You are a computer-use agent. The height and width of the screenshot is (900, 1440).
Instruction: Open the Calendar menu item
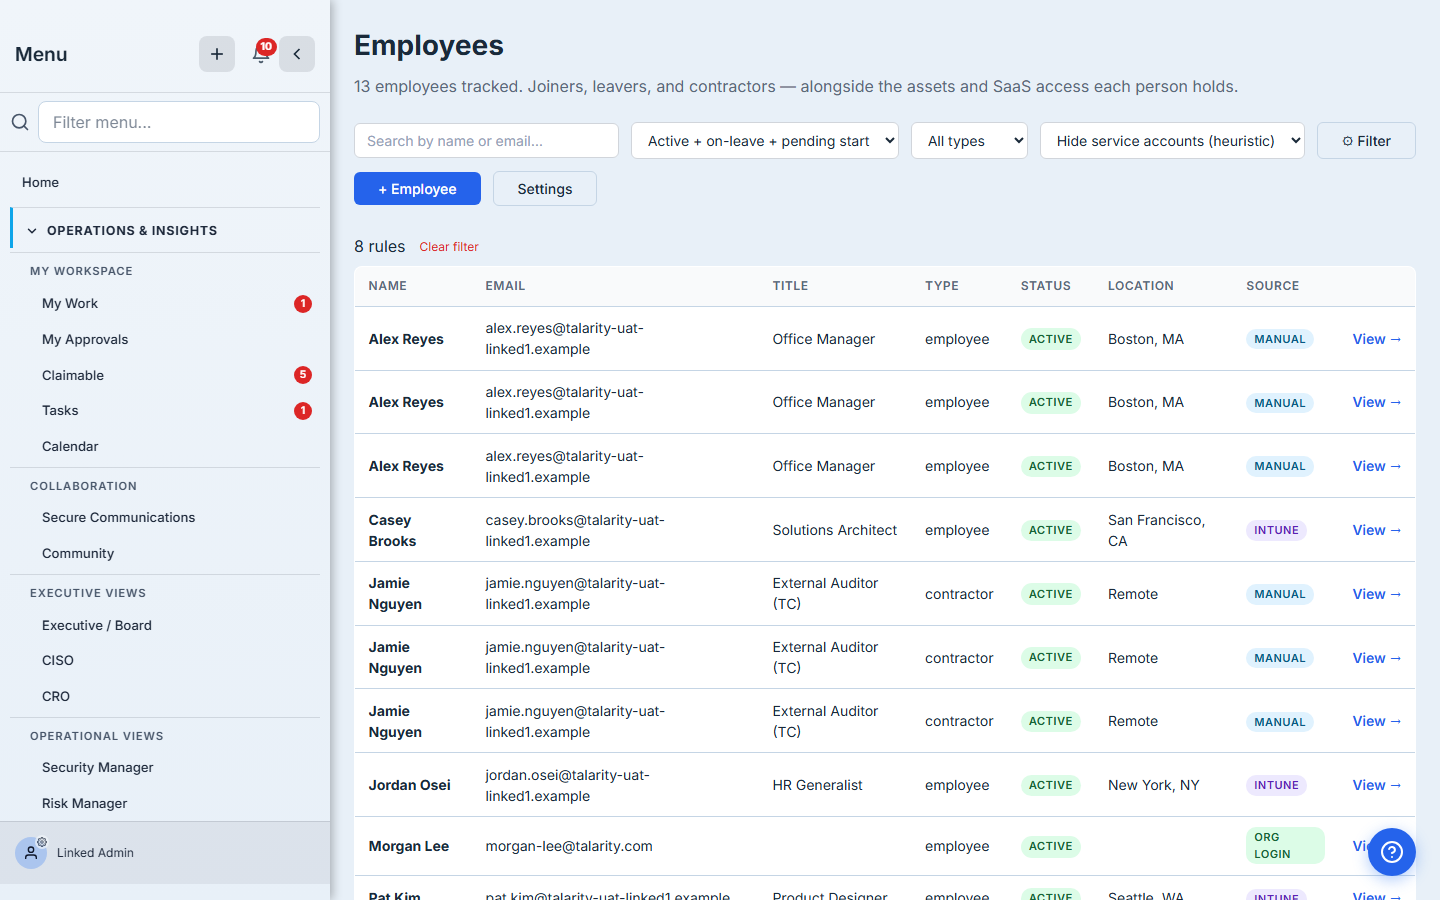coord(70,446)
